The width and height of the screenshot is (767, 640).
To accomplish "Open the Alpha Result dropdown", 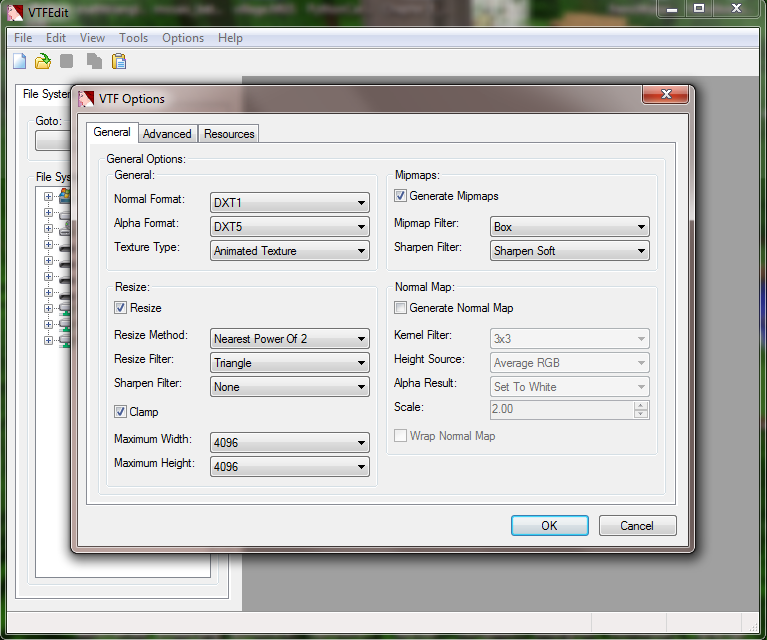I will 569,387.
